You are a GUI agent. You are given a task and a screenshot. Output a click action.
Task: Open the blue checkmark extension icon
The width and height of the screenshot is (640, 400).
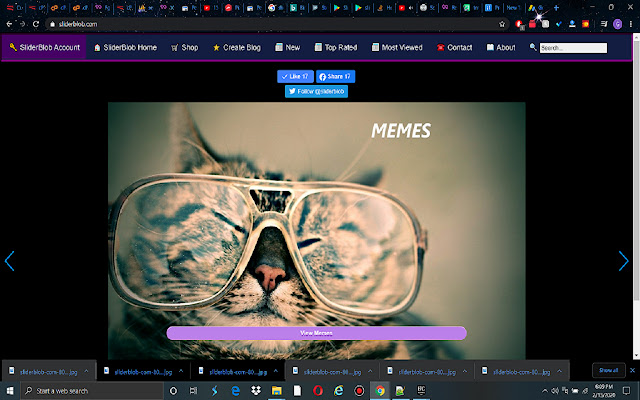(x=559, y=24)
